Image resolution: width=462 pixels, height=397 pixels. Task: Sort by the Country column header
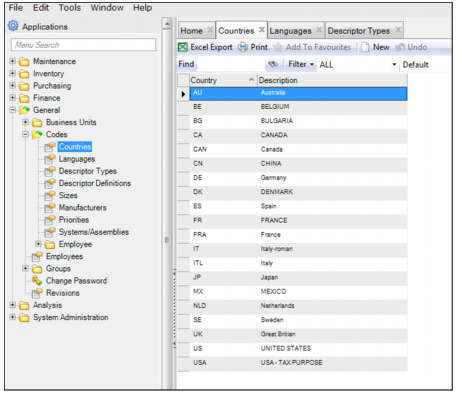[x=223, y=80]
